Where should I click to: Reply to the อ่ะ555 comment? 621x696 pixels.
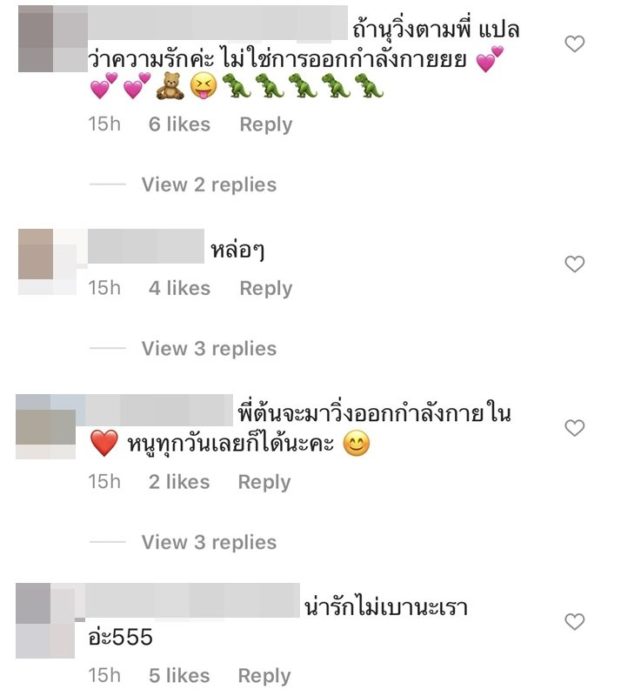(265, 676)
